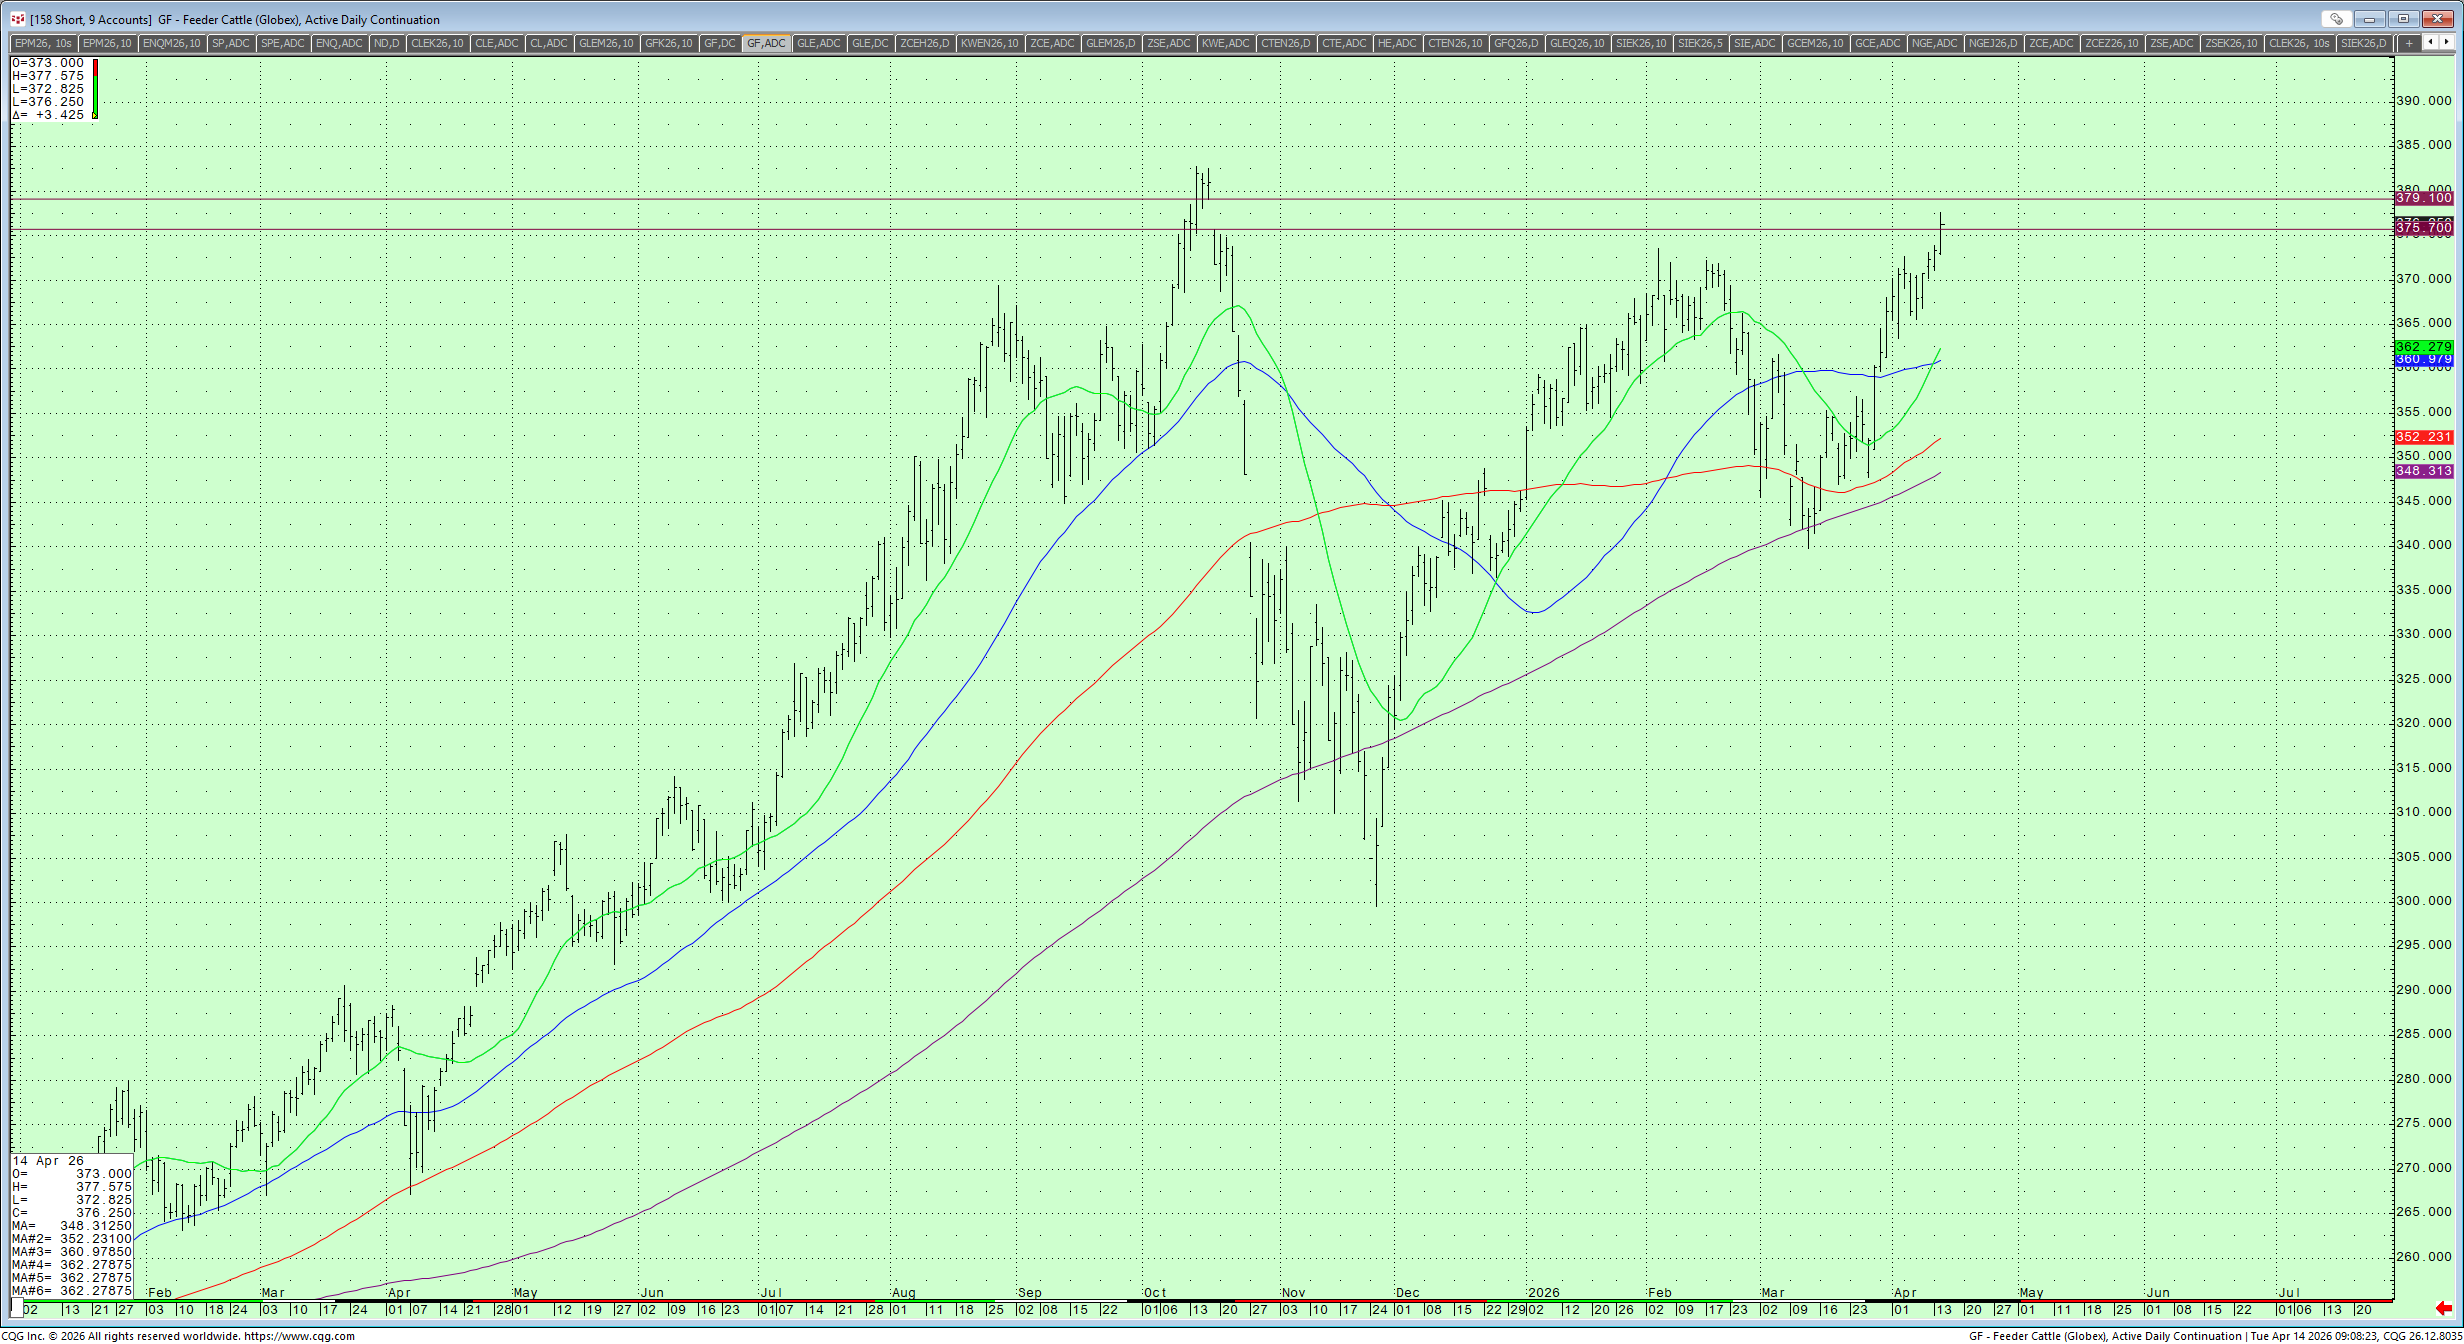Screen dimensions: 2464x1344
Task: Maximize the chart window
Action: tap(2404, 19)
